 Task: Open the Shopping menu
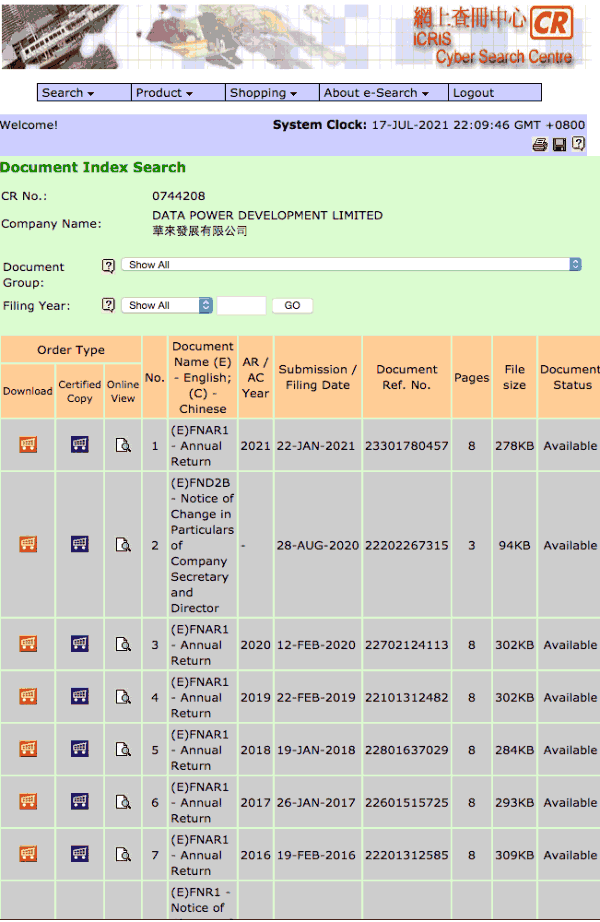[272, 93]
